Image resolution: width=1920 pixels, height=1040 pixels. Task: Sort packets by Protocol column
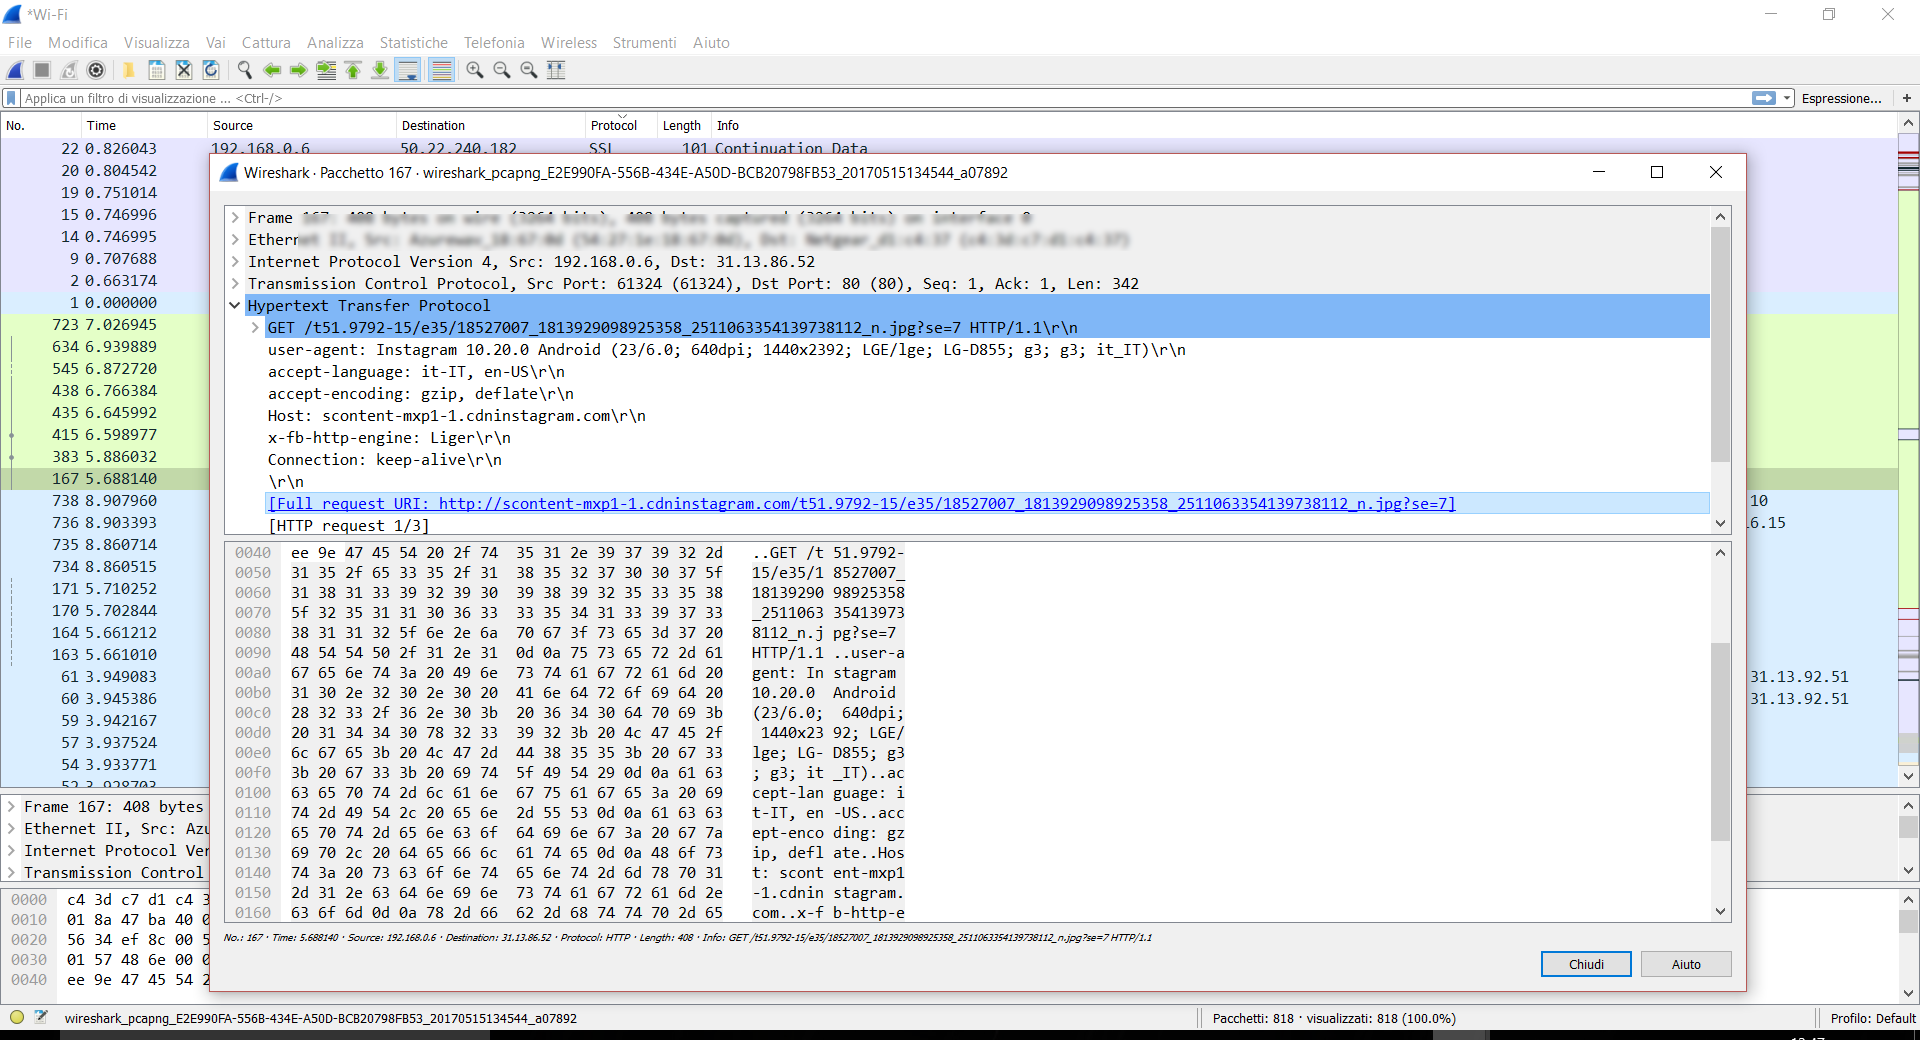click(x=620, y=126)
